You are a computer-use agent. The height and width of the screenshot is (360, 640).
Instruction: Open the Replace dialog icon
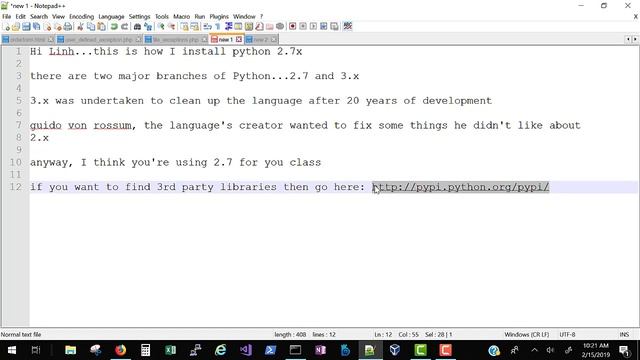[x=148, y=27]
